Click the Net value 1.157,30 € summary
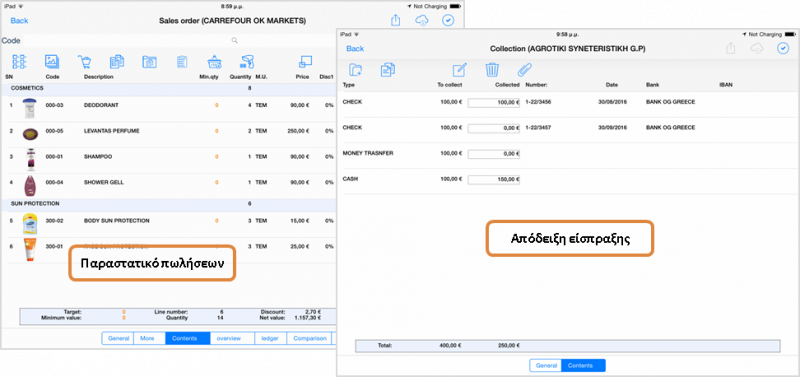 pos(309,317)
